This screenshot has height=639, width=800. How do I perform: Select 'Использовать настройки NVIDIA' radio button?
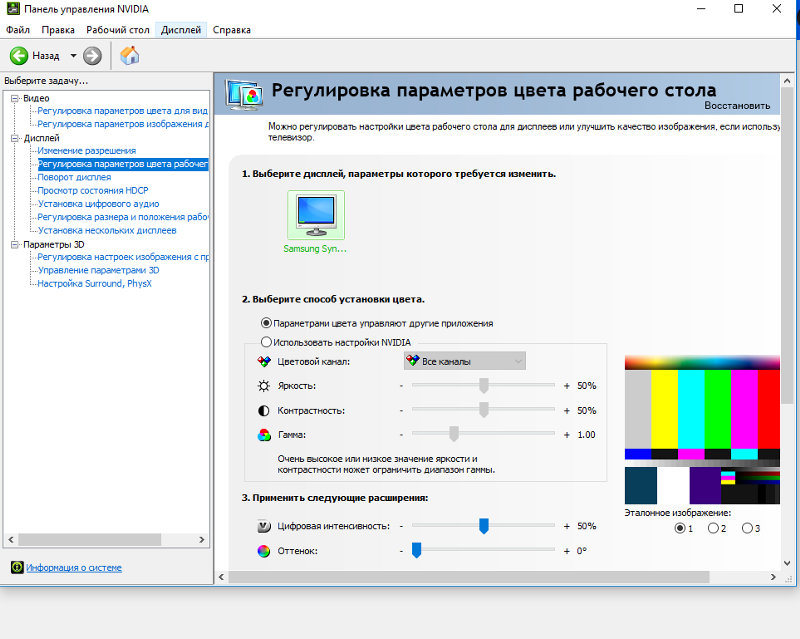point(266,342)
